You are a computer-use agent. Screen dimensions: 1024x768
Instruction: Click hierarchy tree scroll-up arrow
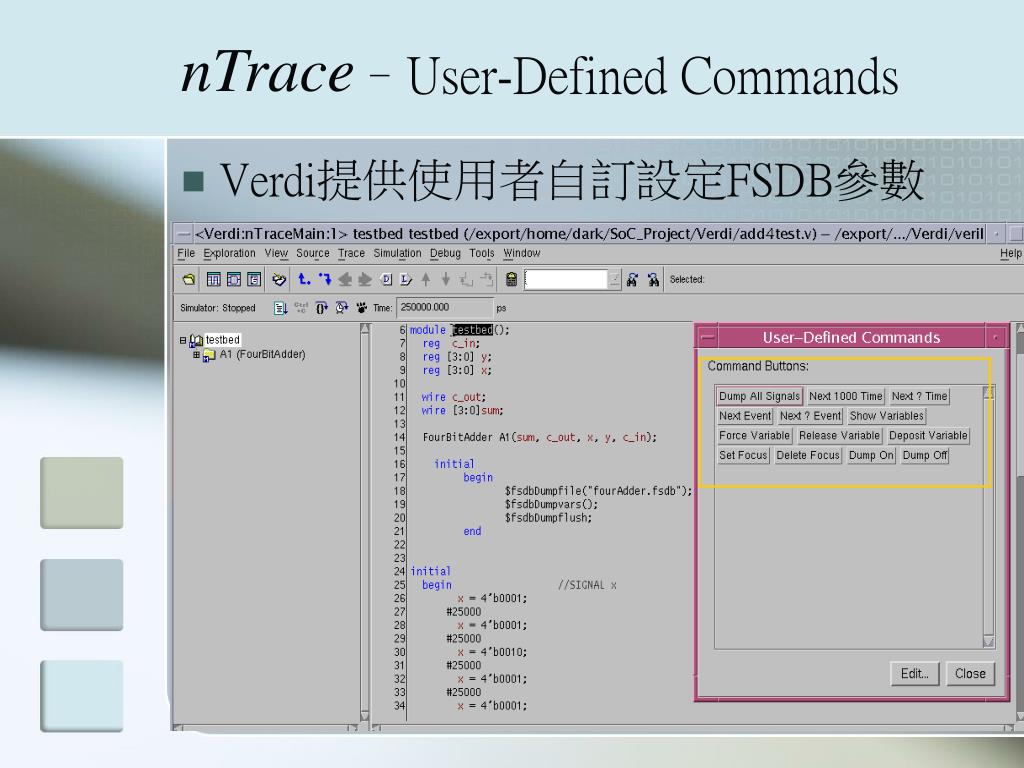coord(364,329)
